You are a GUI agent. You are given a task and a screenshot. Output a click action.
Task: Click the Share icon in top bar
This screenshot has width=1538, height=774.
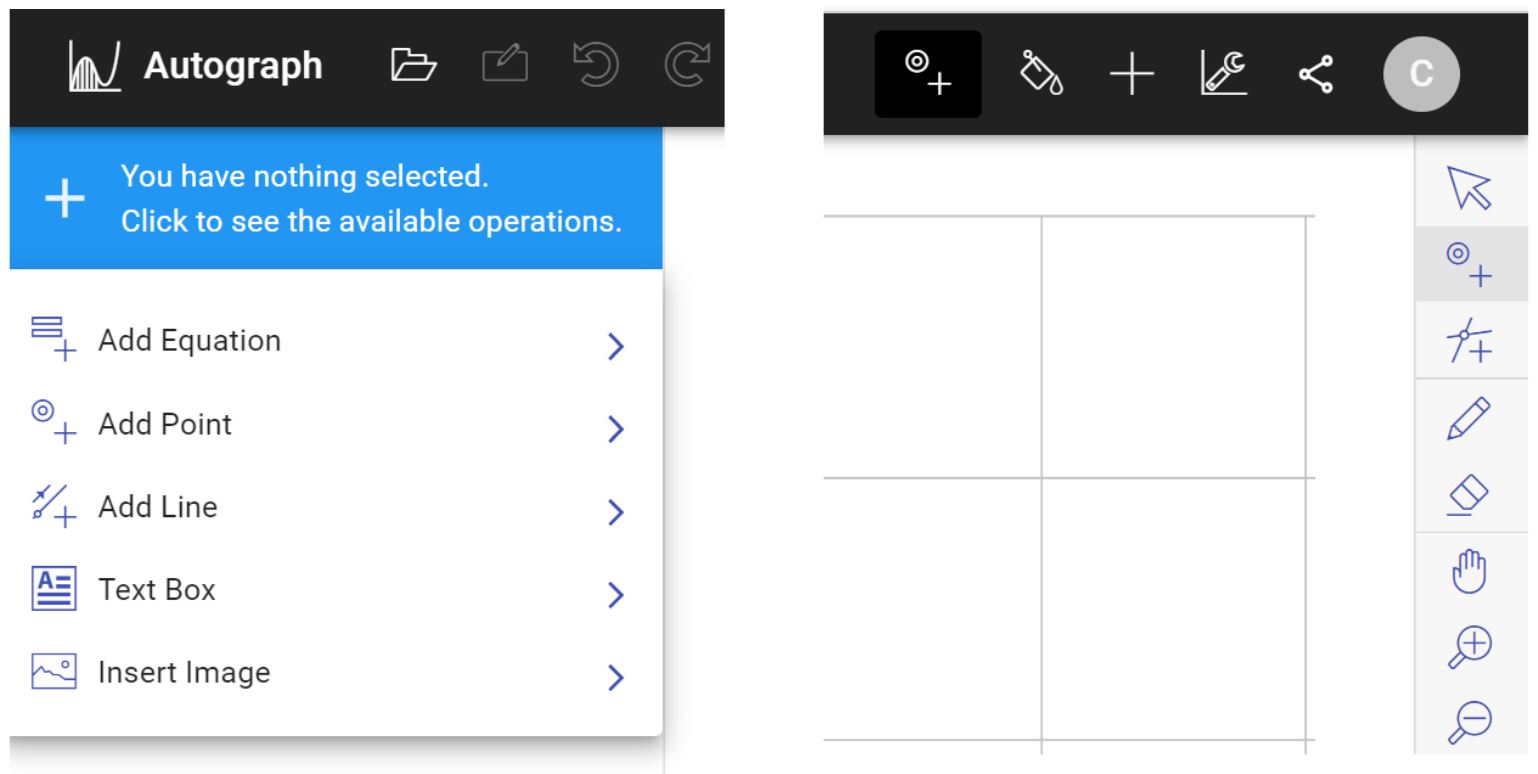pyautogui.click(x=1315, y=74)
